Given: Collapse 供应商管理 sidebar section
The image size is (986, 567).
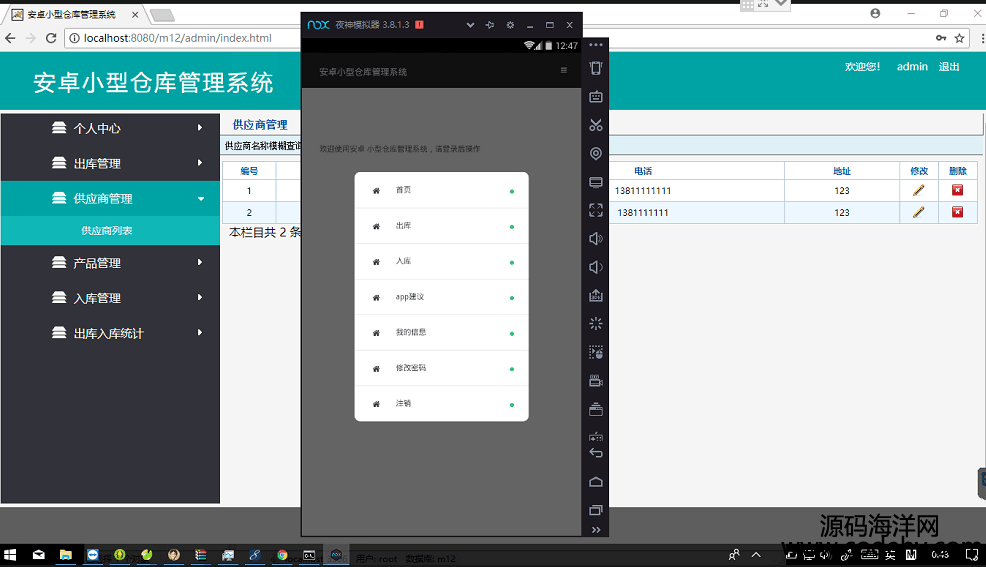Looking at the screenshot, I should (110, 199).
